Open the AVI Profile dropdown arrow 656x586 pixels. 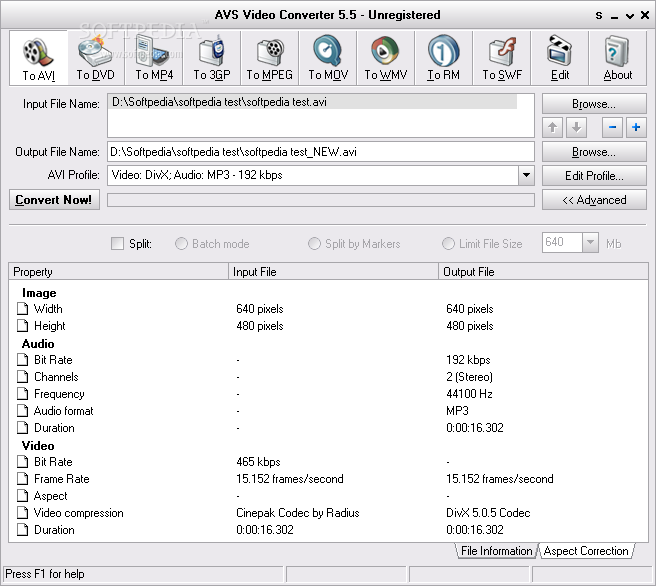[x=526, y=175]
